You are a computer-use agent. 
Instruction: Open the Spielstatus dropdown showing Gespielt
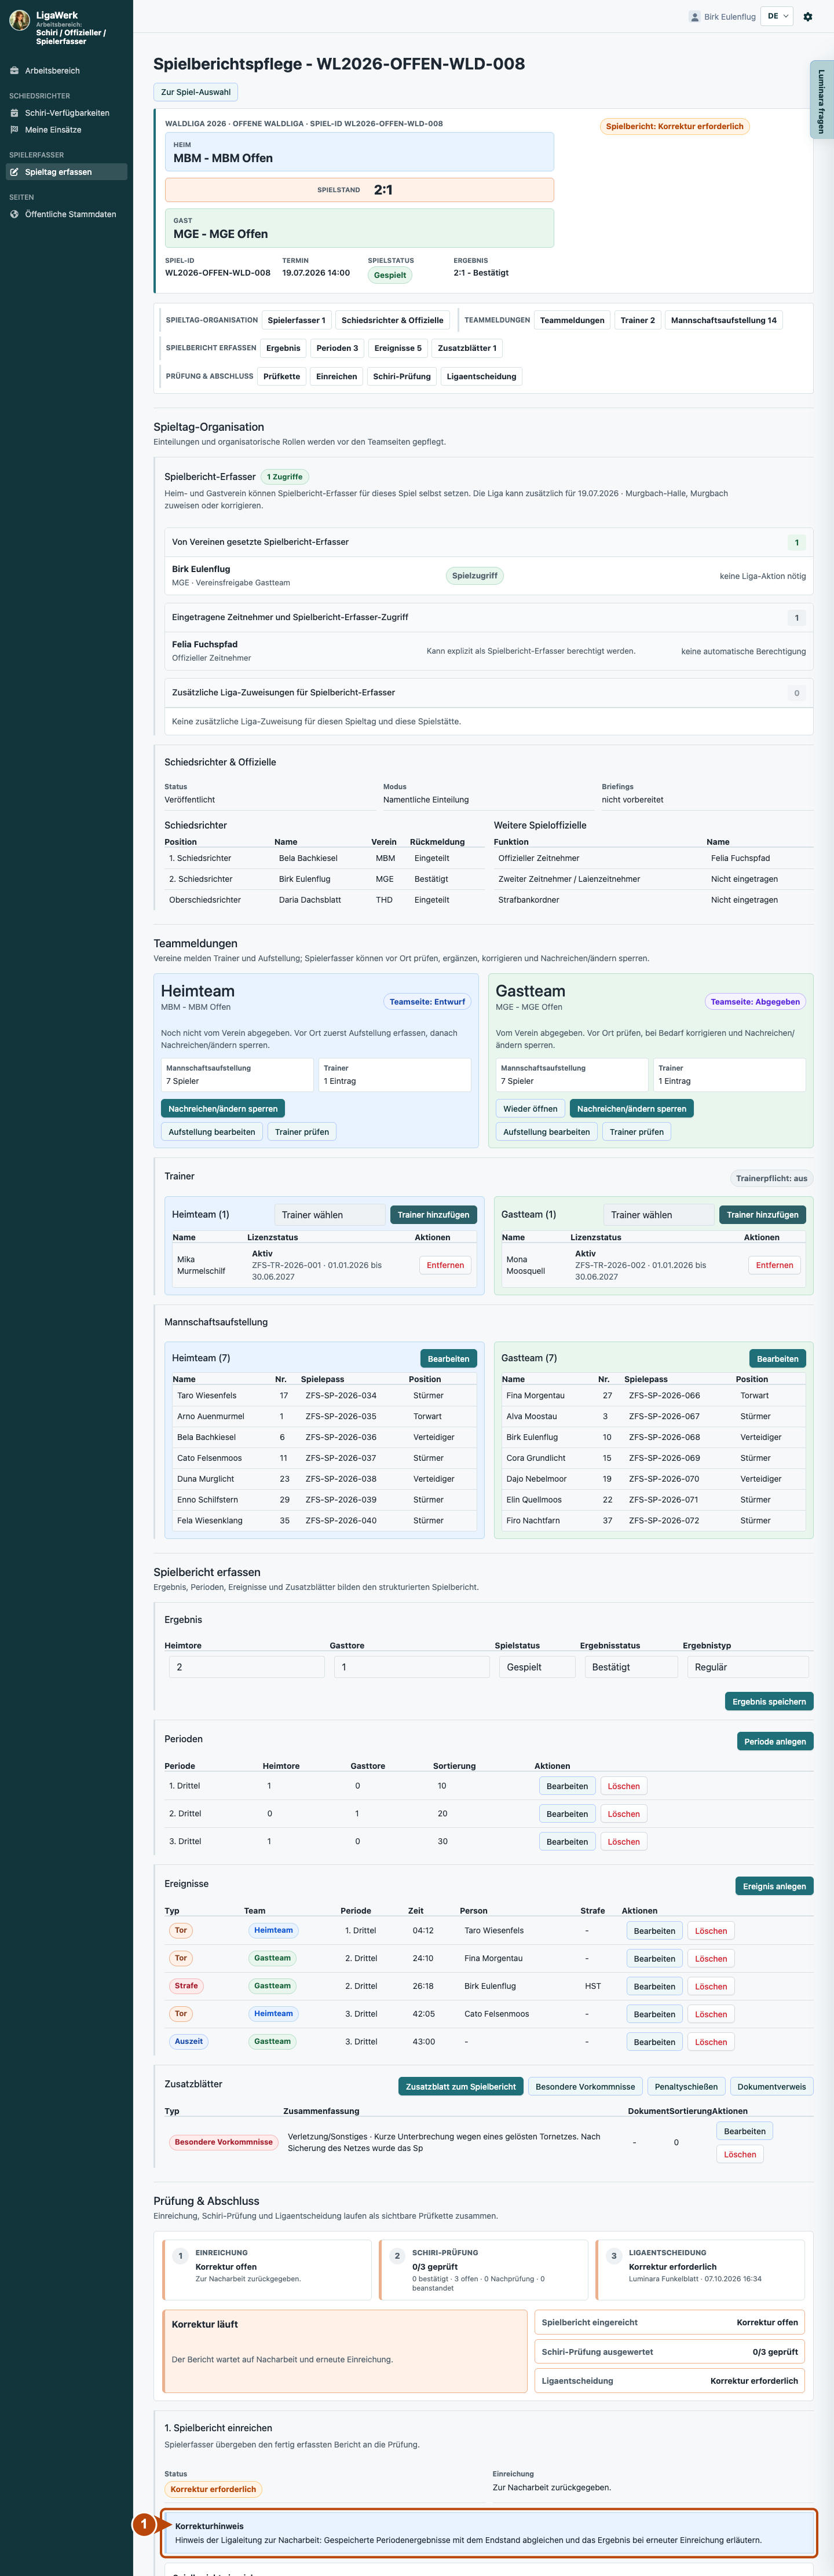pyautogui.click(x=537, y=1667)
